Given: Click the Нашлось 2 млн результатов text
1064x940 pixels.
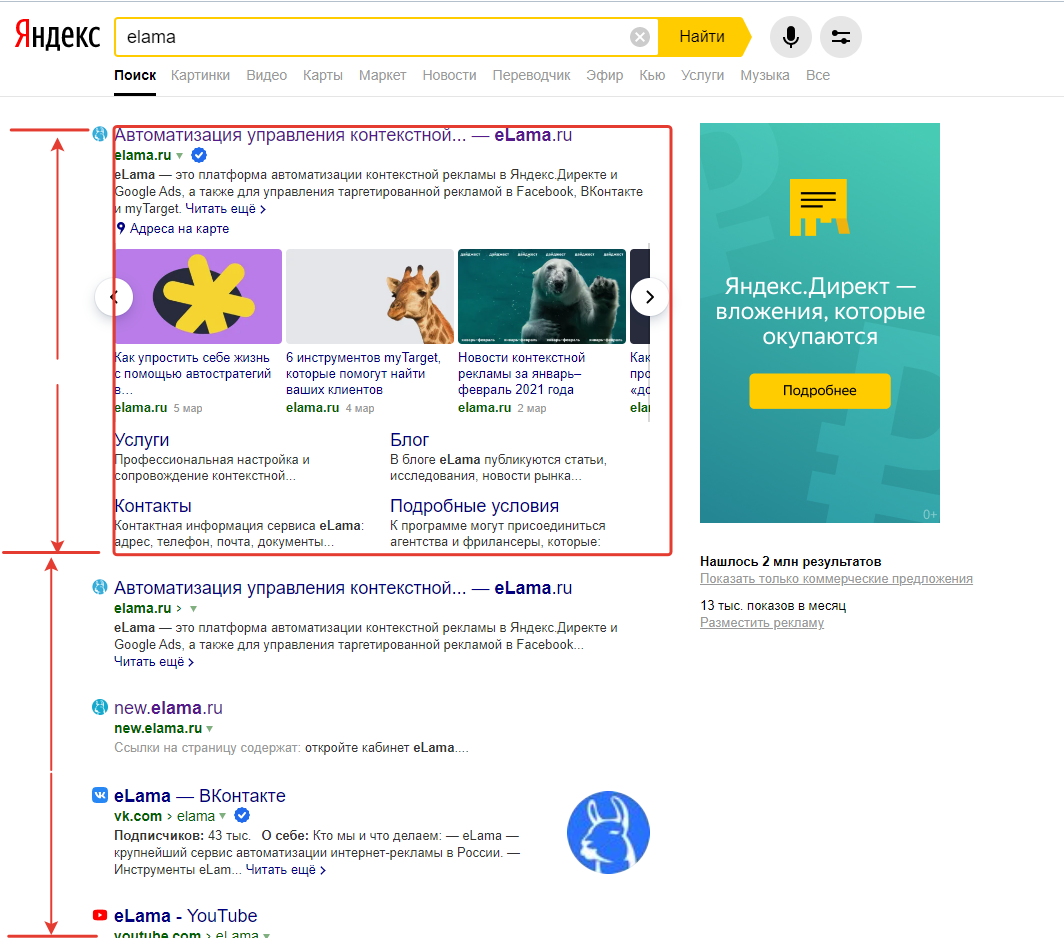Looking at the screenshot, I should click(x=791, y=561).
